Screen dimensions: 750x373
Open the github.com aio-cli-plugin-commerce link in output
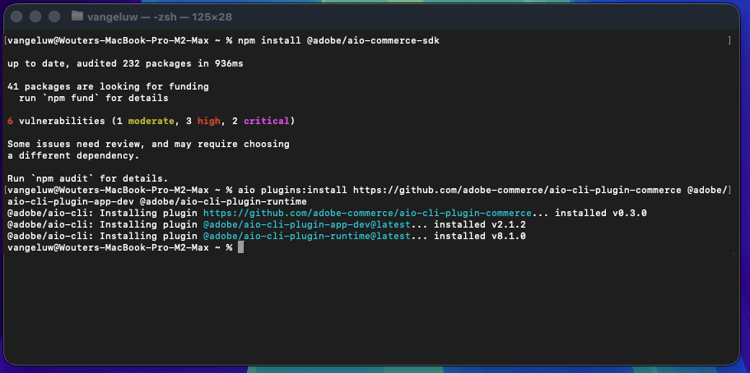point(367,213)
